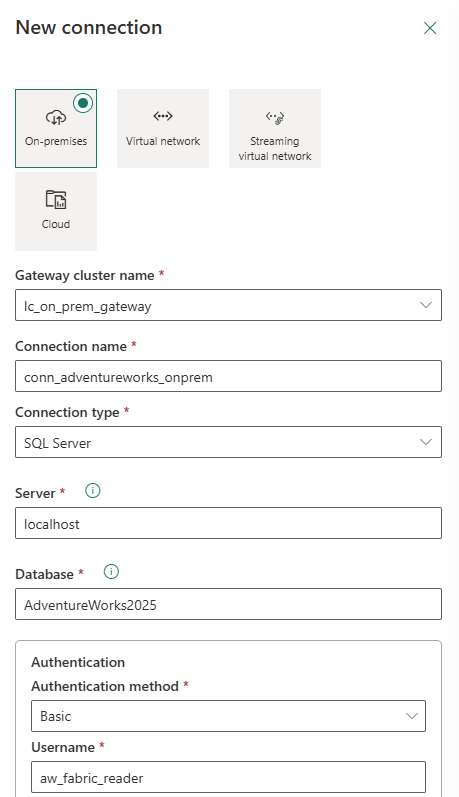Click the Authentication section title
Viewport: 459px width, 797px height.
(78, 662)
